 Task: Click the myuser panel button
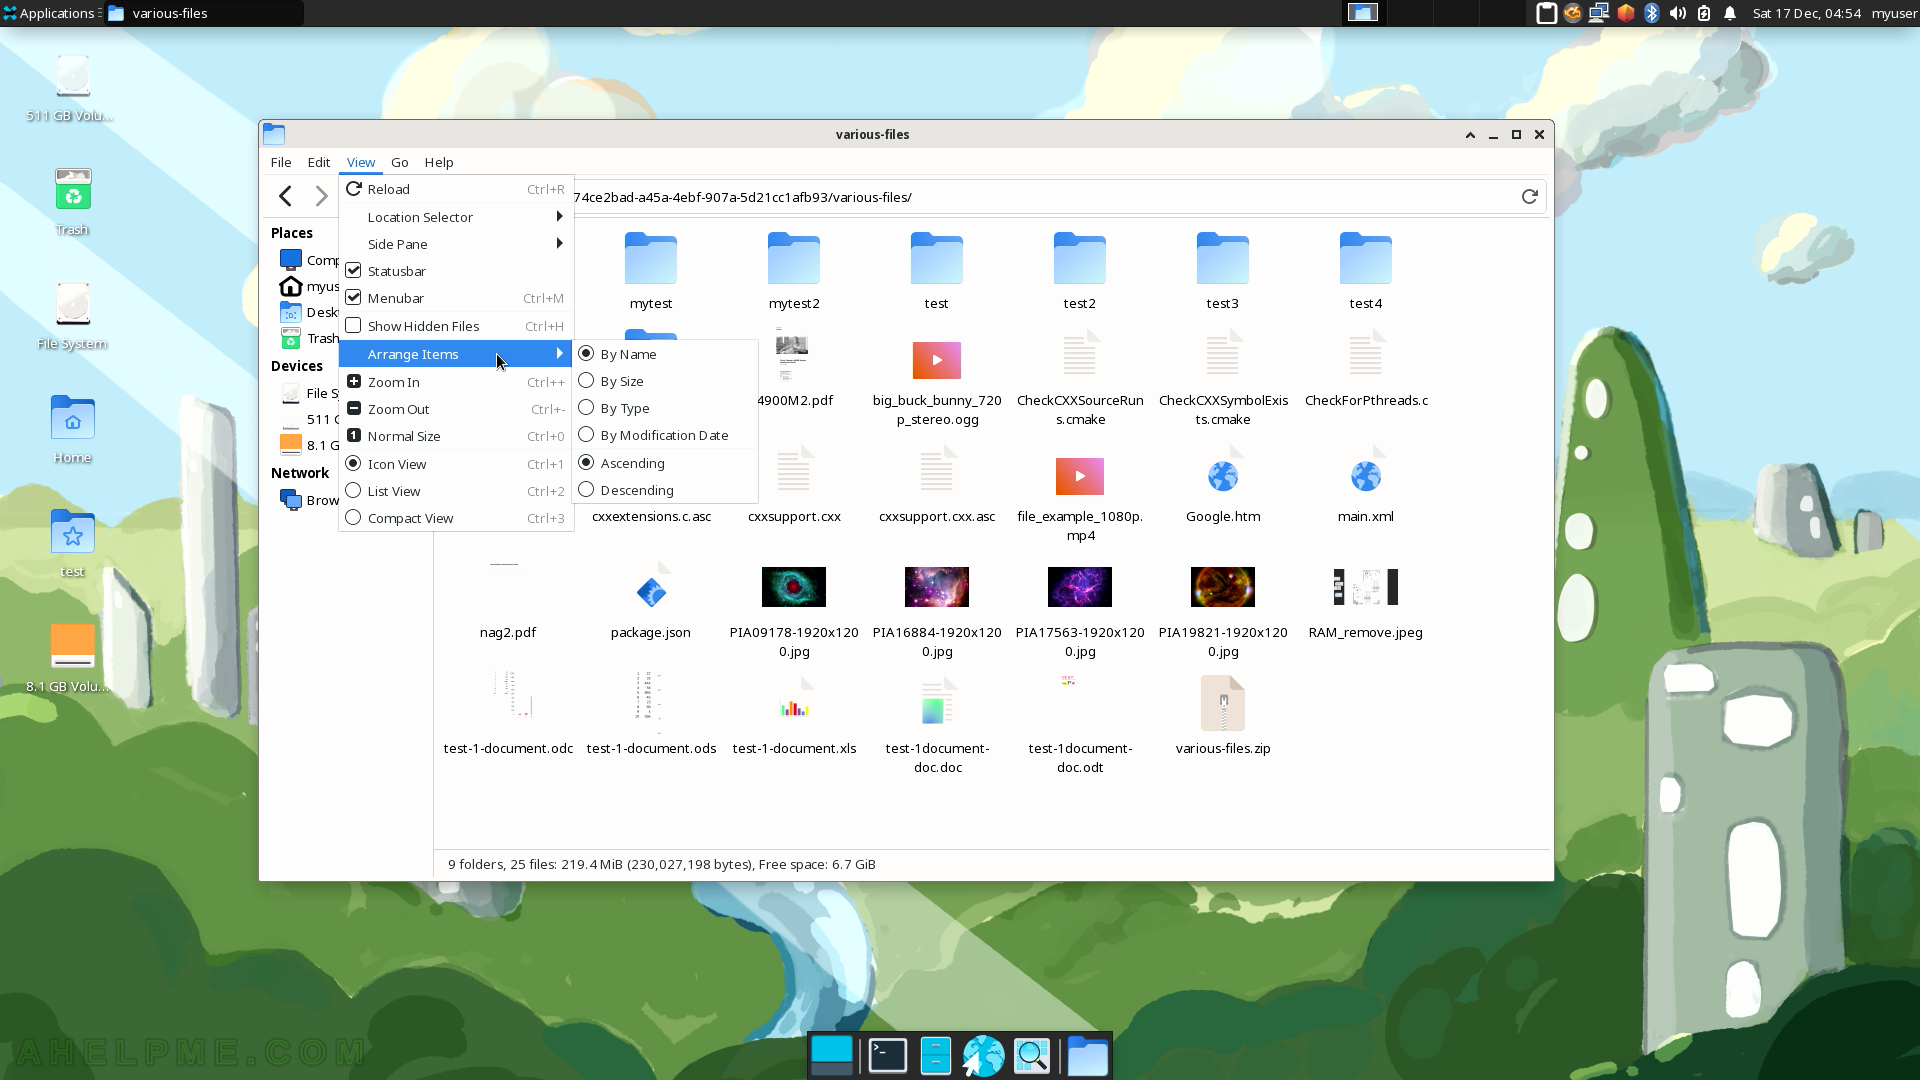pos(1894,13)
